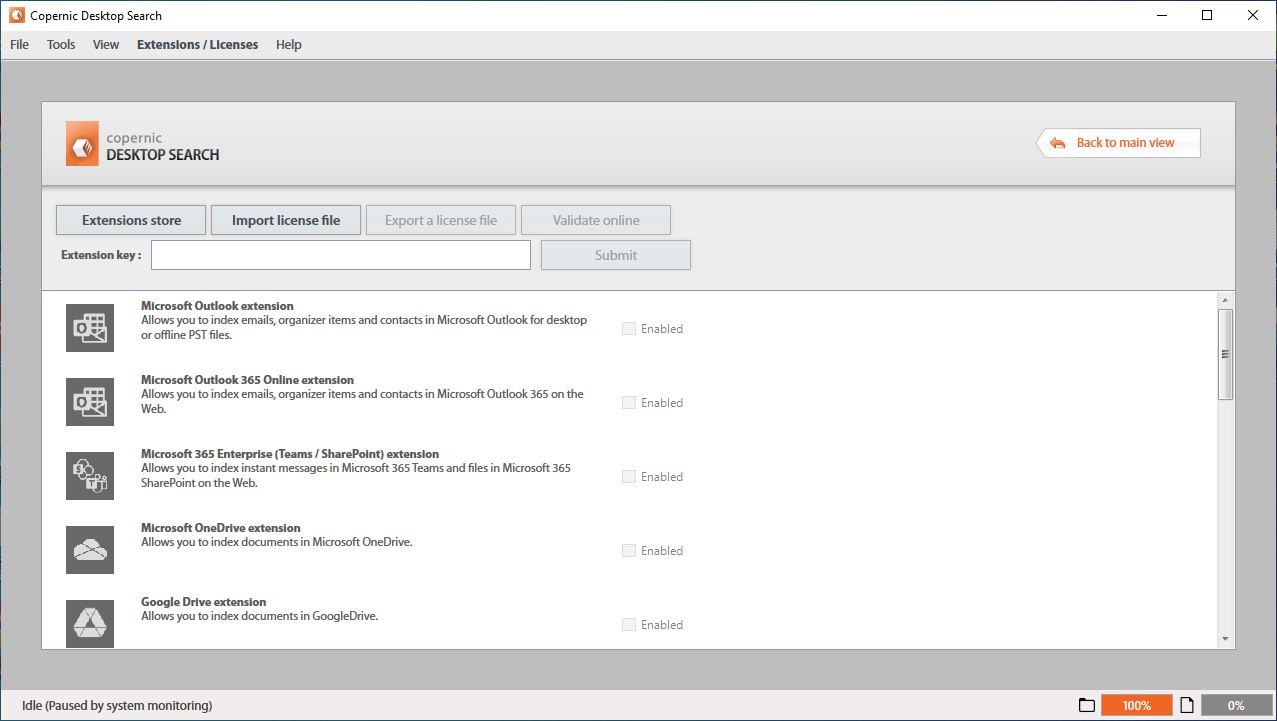This screenshot has width=1277, height=721.
Task: Click 'Allows you to index documents in GoogleDrive.' text
Action: pos(259,616)
